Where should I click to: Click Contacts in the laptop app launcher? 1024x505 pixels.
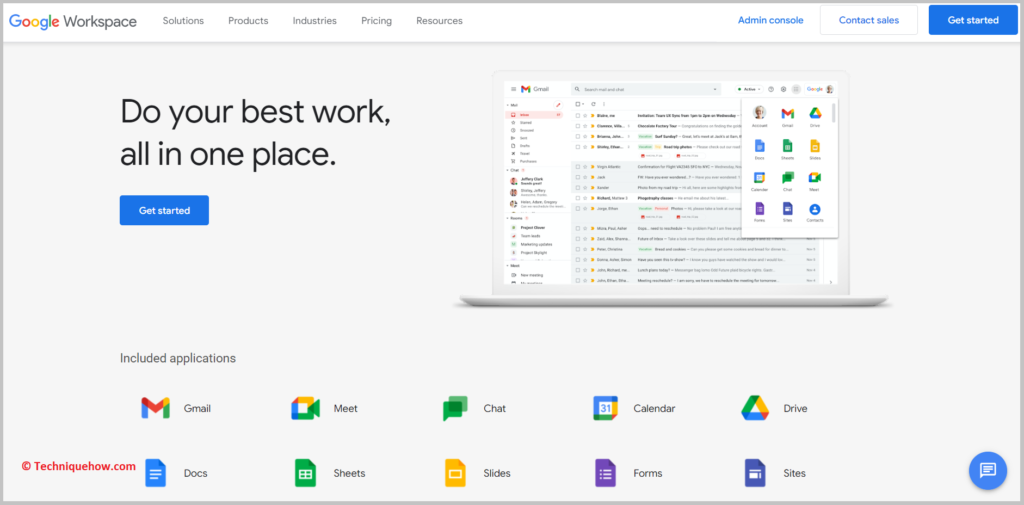[x=814, y=209]
